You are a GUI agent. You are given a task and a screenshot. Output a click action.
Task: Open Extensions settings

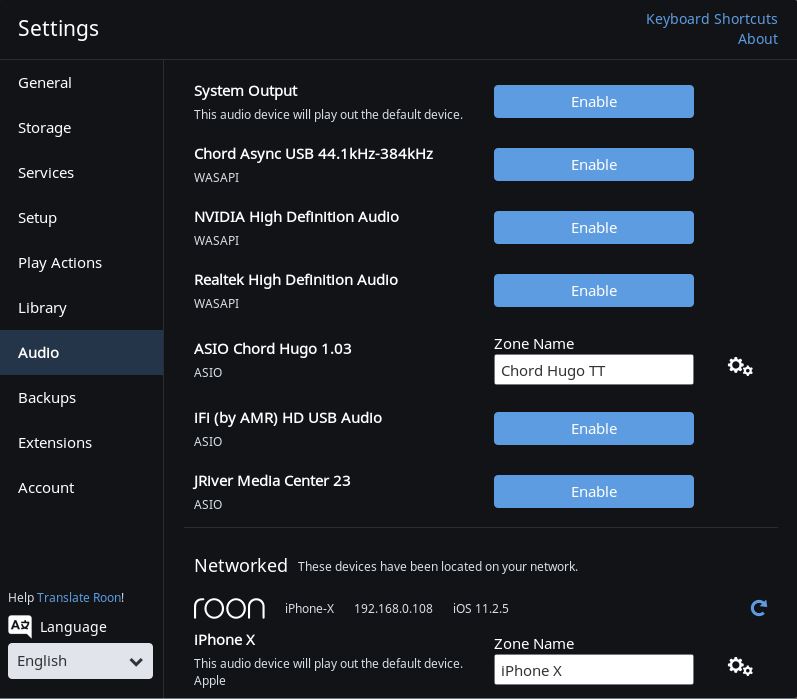point(81,443)
